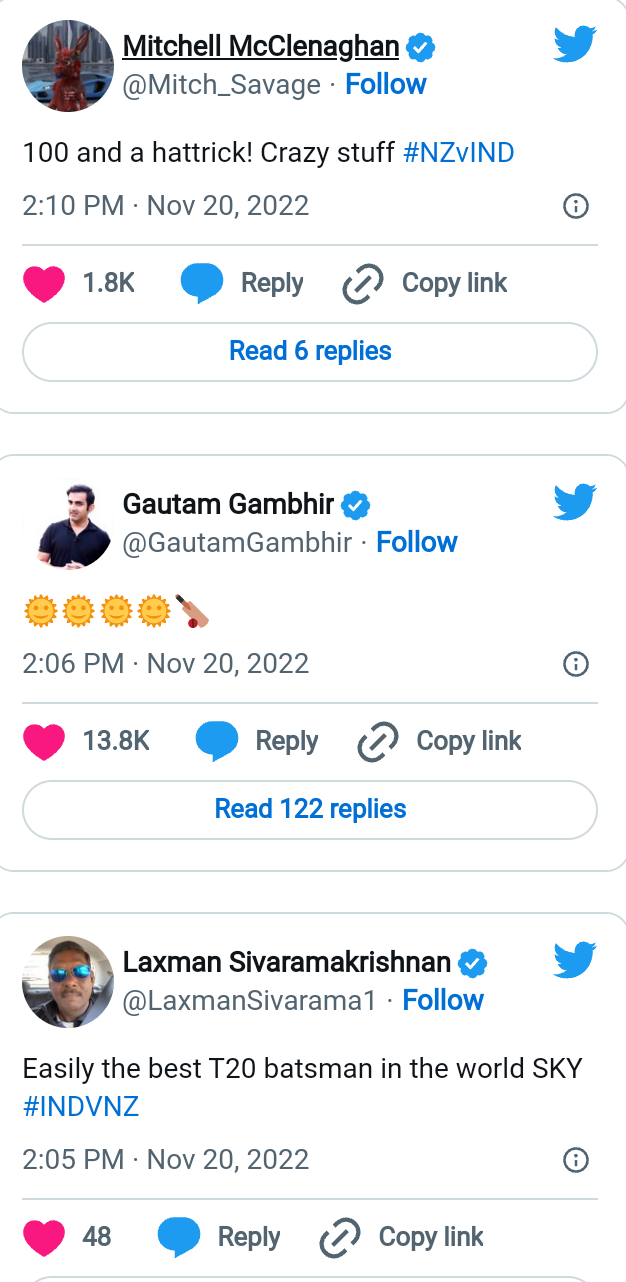The height and width of the screenshot is (1282, 626).
Task: Follow @Mitch_Savage
Action: pos(386,84)
